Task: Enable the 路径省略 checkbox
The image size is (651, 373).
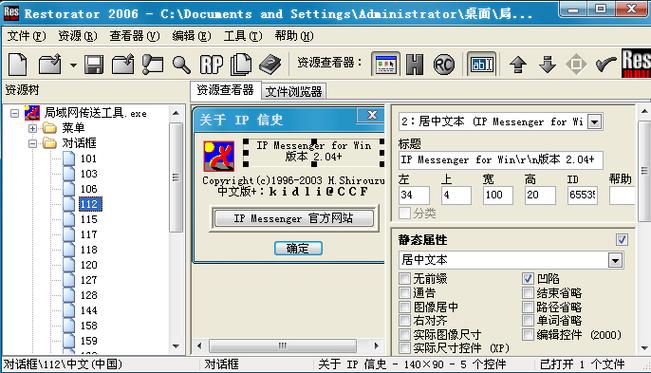Action: click(528, 307)
